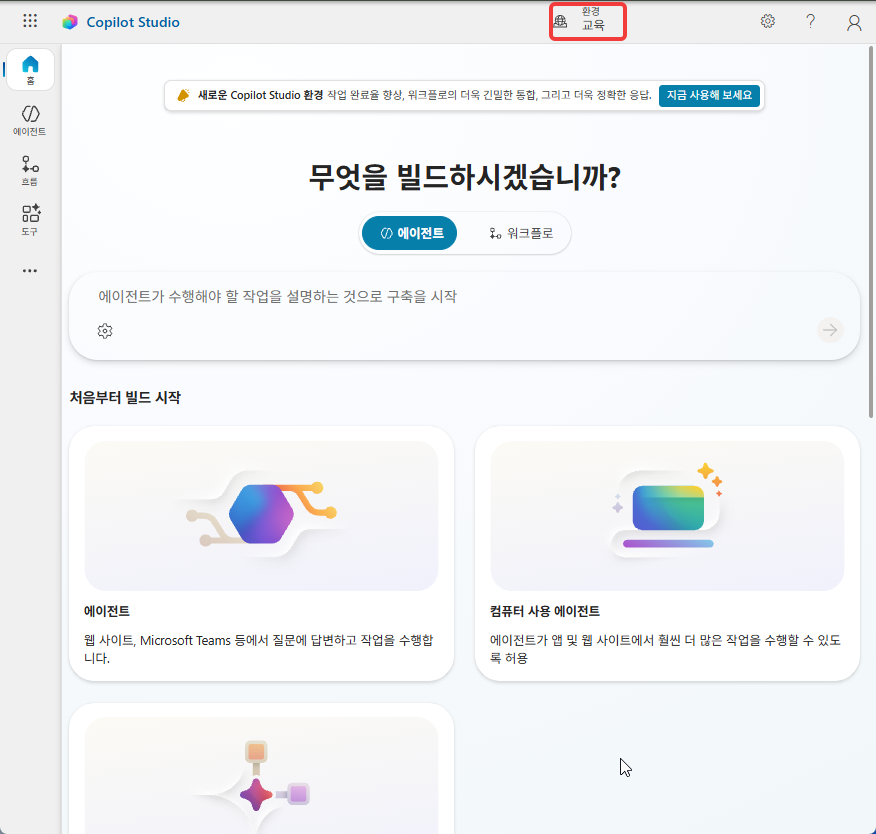This screenshot has width=876, height=834.
Task: Click the 에이전트 card title
Action: [107, 611]
